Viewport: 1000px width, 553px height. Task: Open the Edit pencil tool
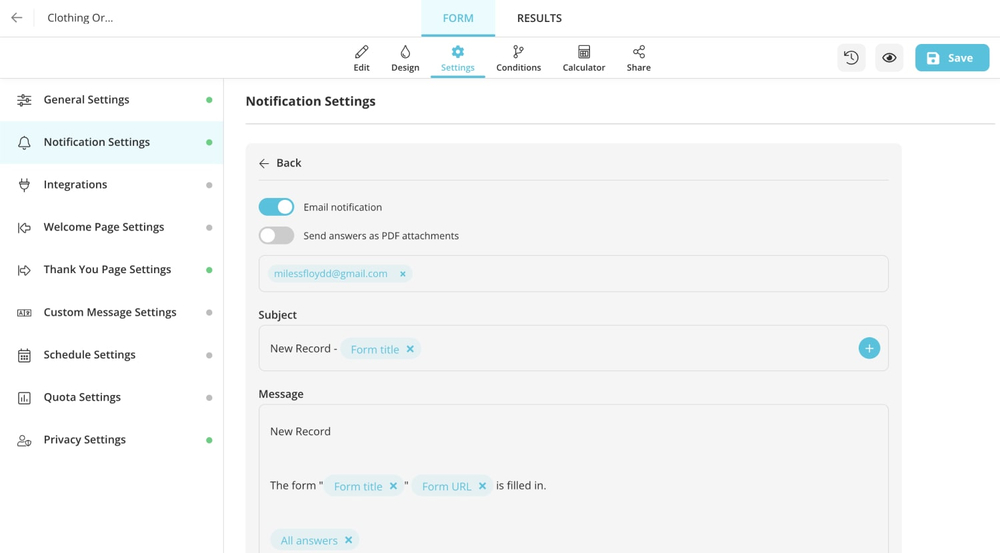[x=361, y=58]
